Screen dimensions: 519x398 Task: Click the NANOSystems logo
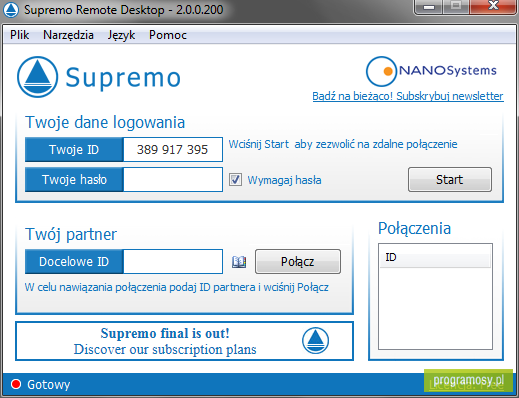coord(431,71)
